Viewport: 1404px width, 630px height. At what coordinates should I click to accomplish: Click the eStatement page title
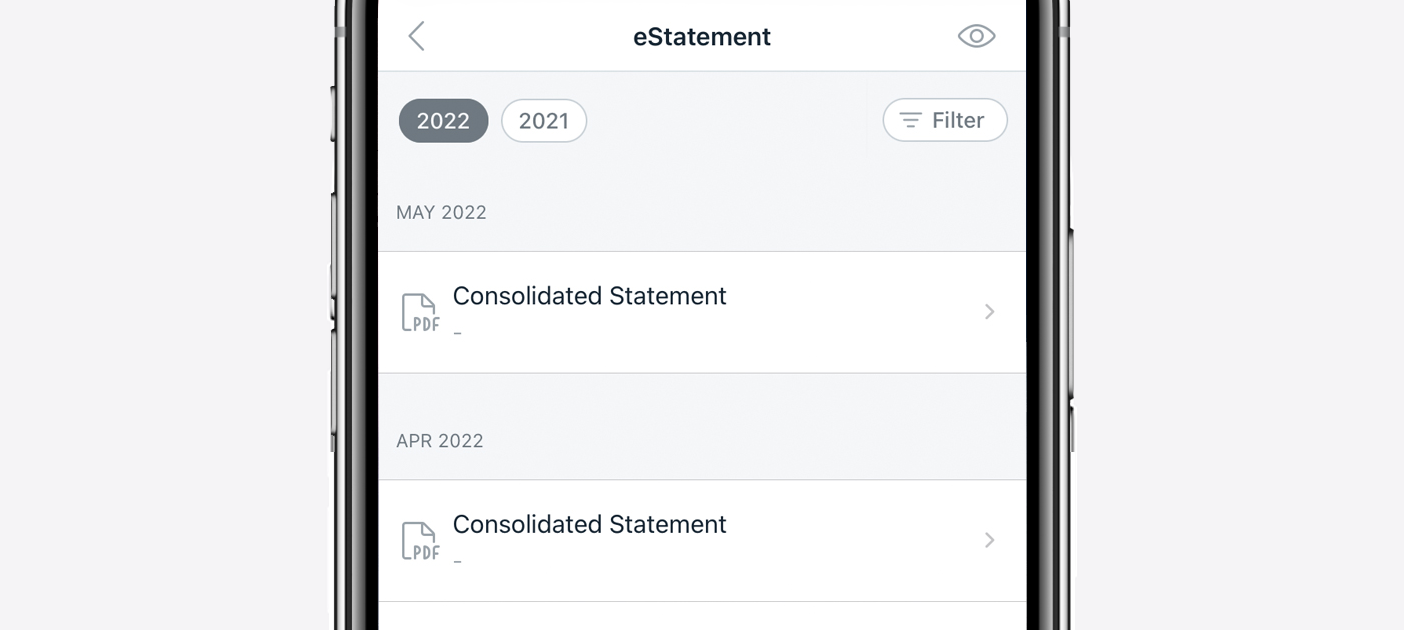(x=701, y=37)
